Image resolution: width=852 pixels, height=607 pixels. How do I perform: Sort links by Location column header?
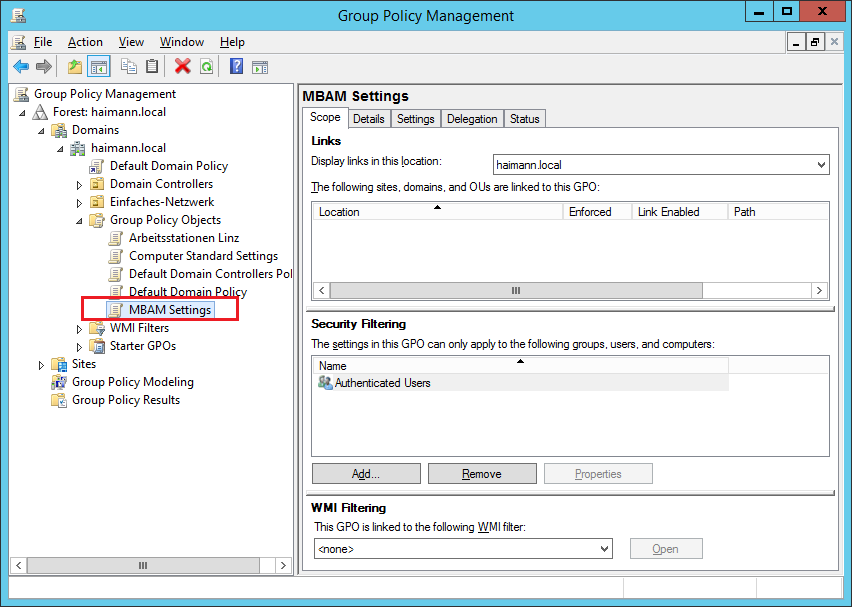pyautogui.click(x=437, y=212)
